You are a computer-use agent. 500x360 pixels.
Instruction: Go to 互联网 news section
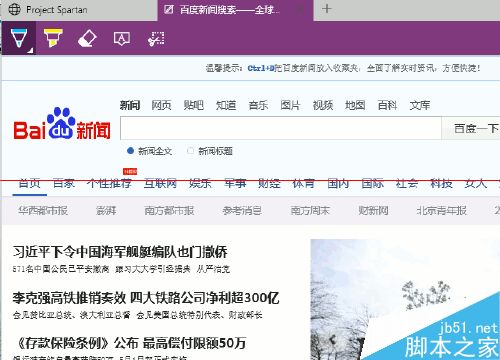pos(160,183)
